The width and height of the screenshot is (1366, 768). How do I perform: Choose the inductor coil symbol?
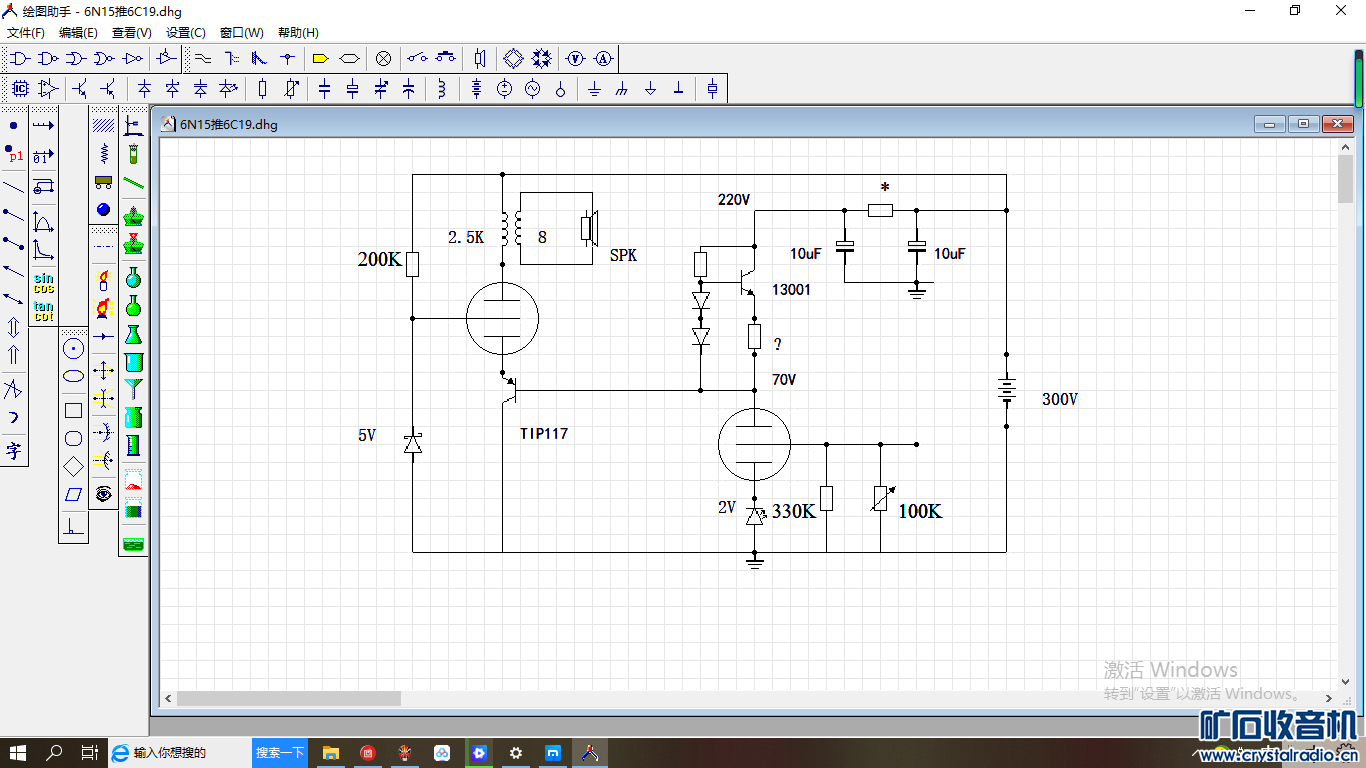442,89
